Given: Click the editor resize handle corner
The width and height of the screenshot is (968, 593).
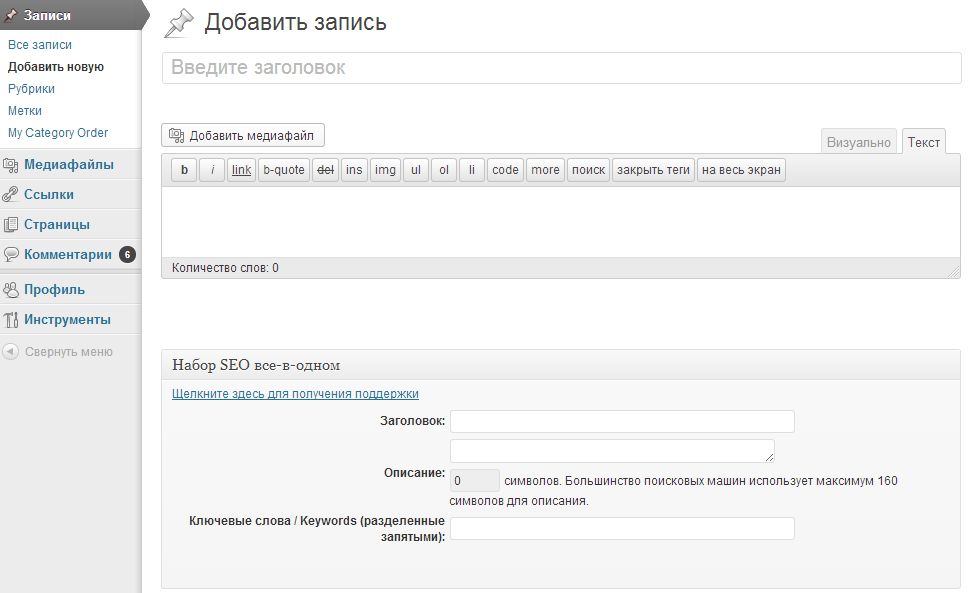Looking at the screenshot, I should (954, 272).
